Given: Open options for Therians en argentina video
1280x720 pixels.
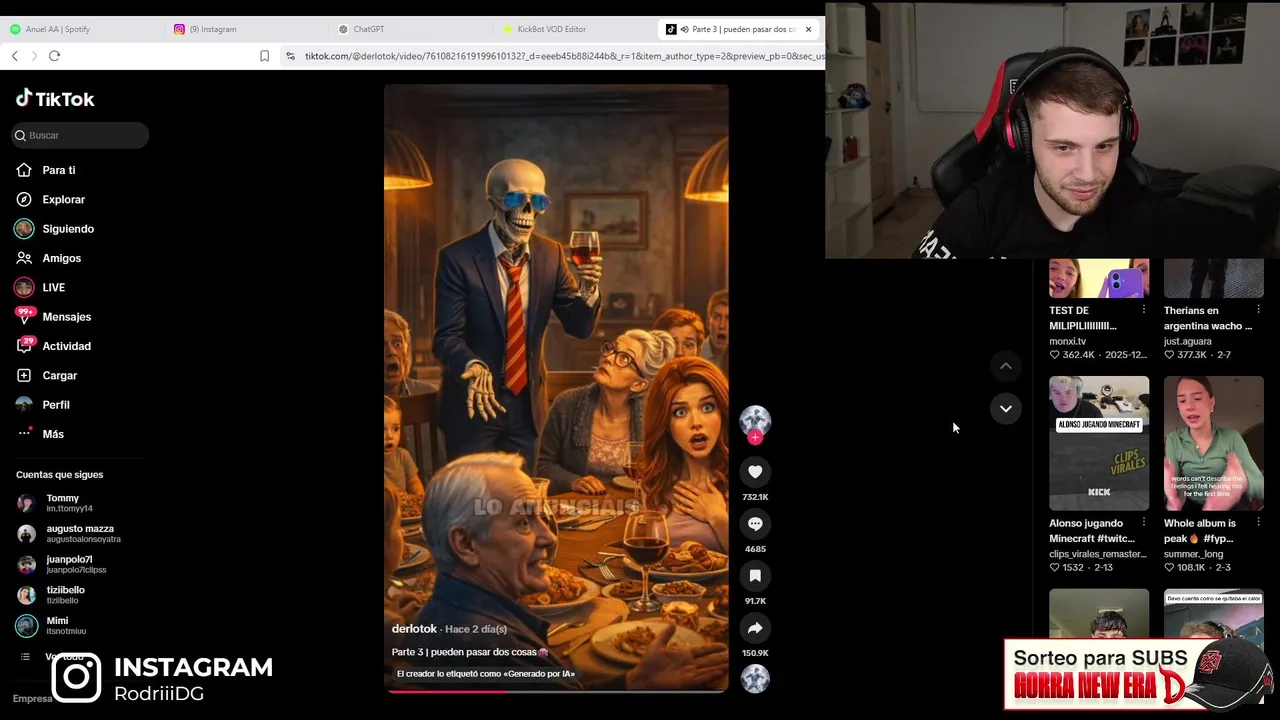Looking at the screenshot, I should click(1258, 310).
